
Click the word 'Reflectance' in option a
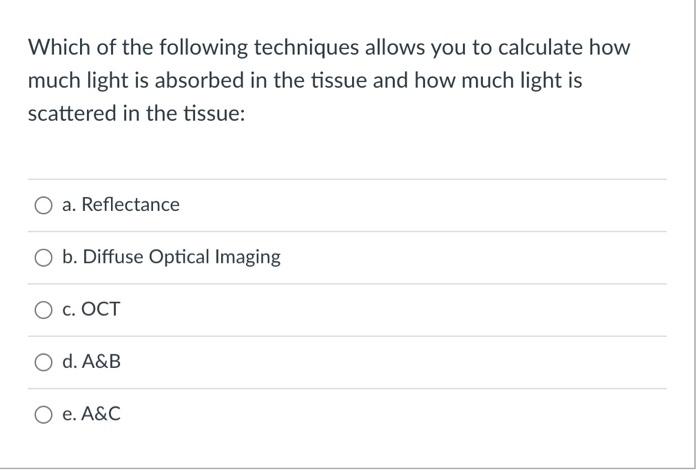(x=130, y=205)
